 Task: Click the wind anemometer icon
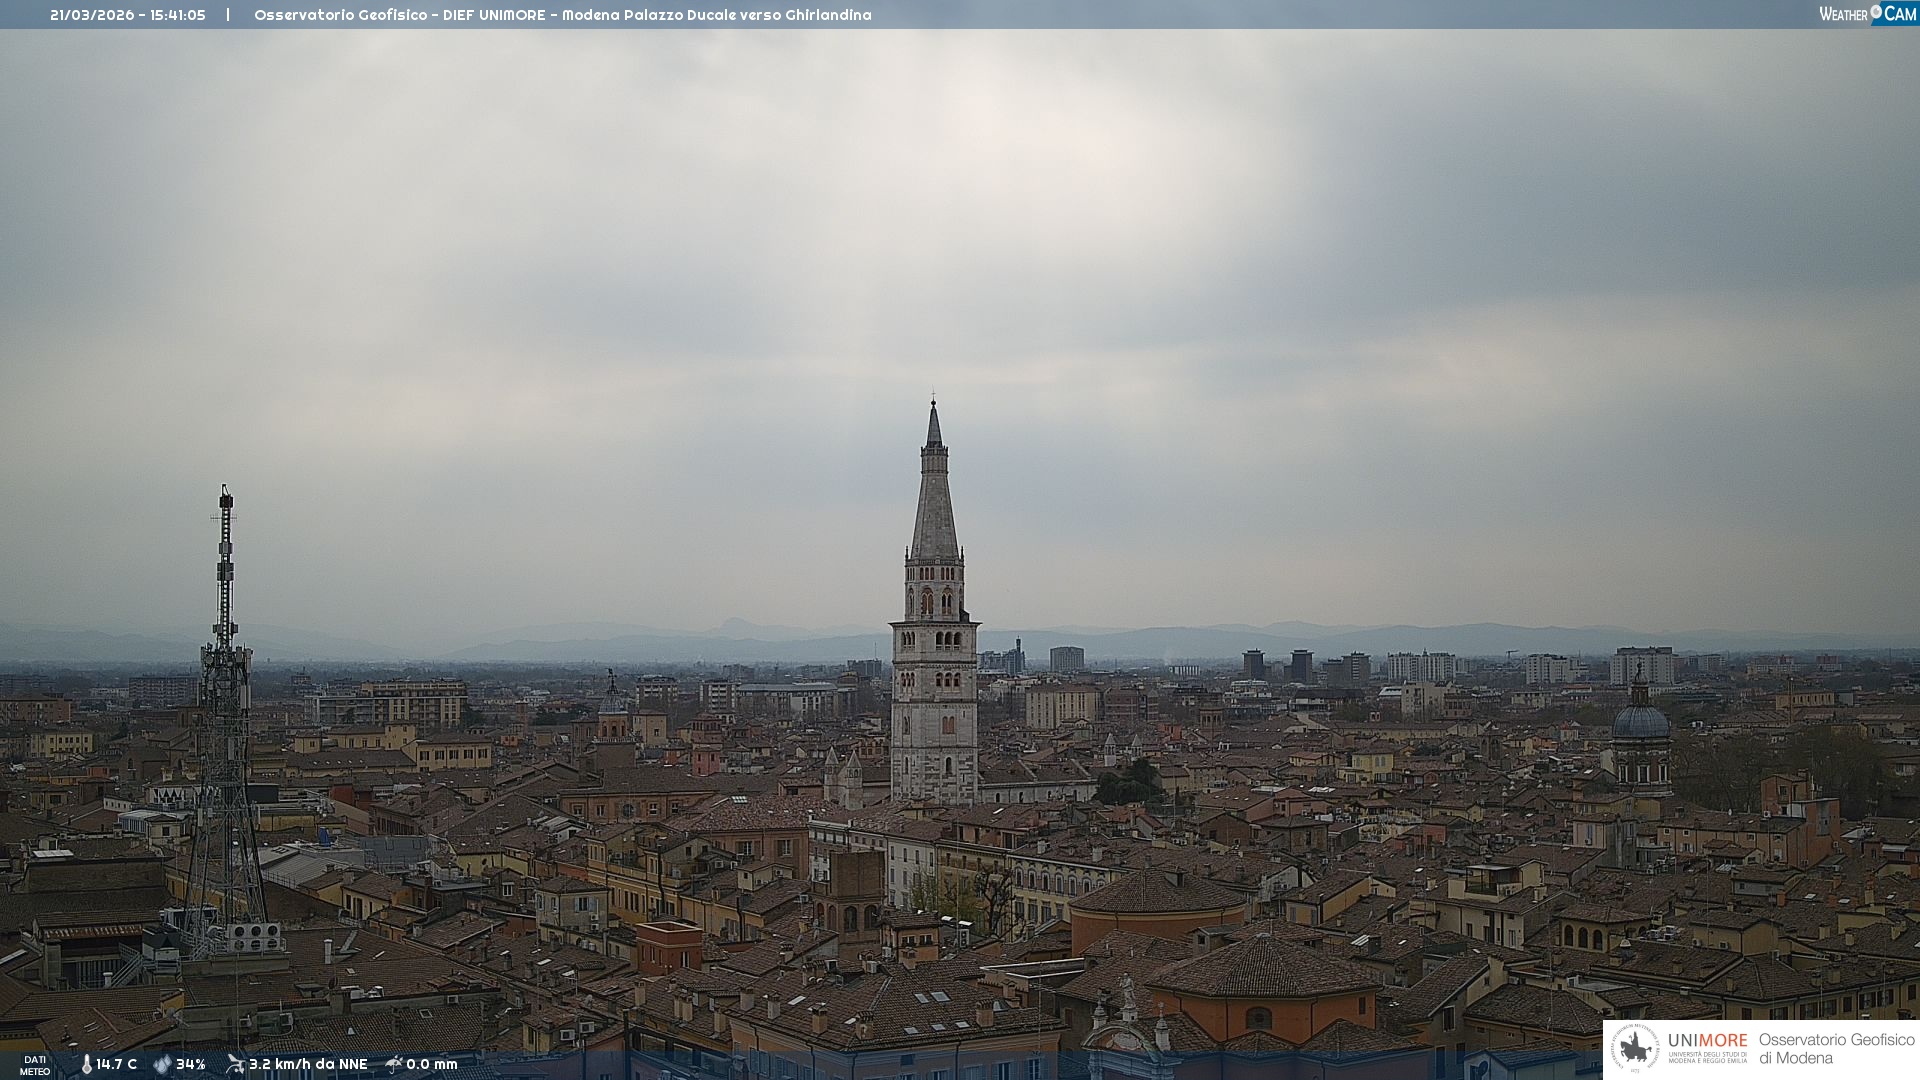(235, 1064)
